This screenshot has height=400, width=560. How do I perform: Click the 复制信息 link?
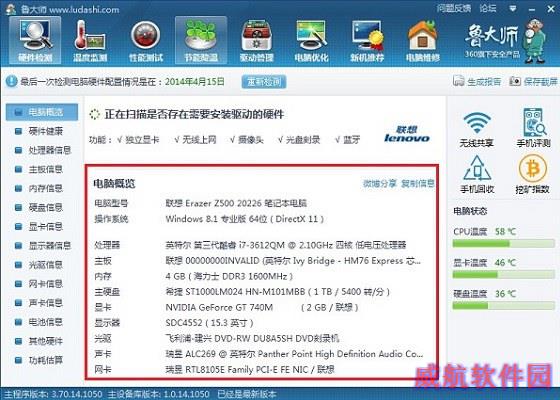coord(418,184)
